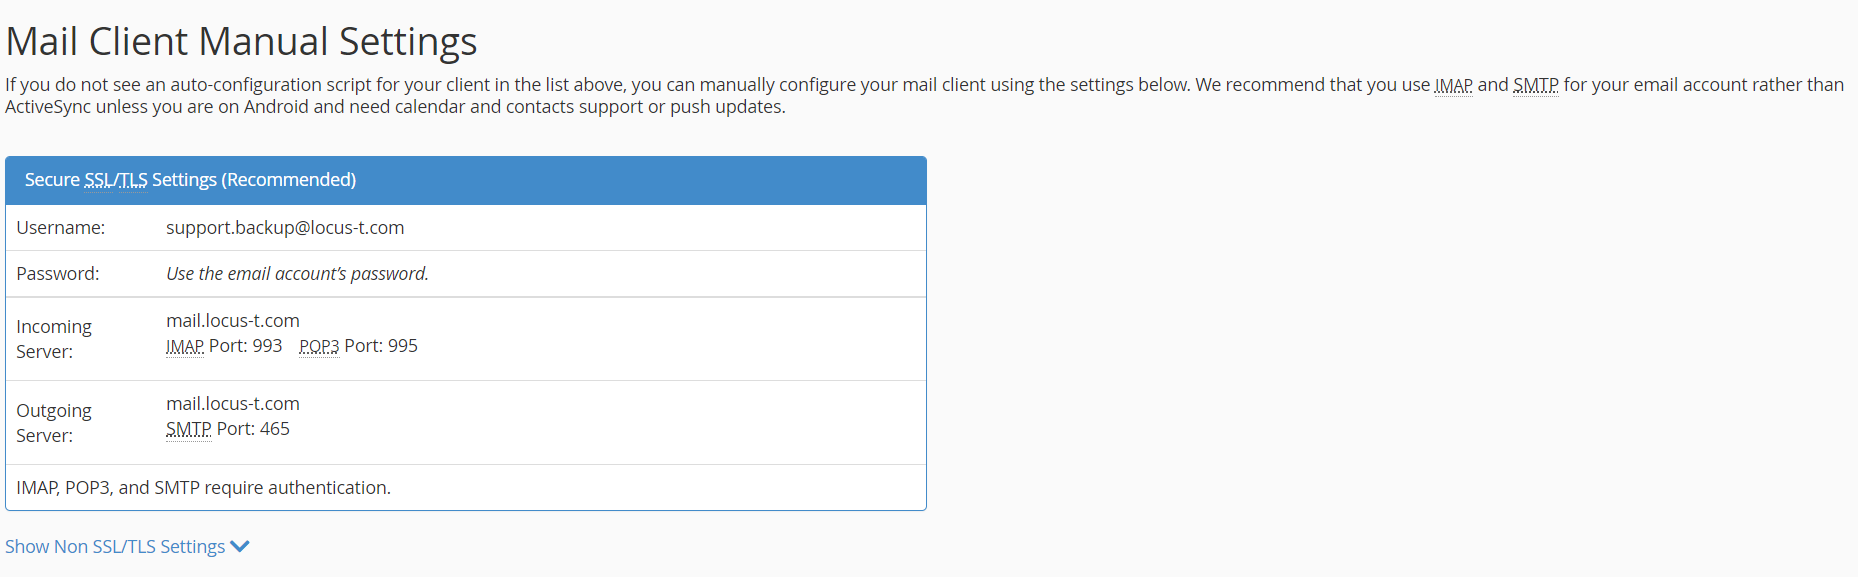The height and width of the screenshot is (577, 1858).
Task: Click SSL/TLS abbreviation in panel header
Action: 116,180
